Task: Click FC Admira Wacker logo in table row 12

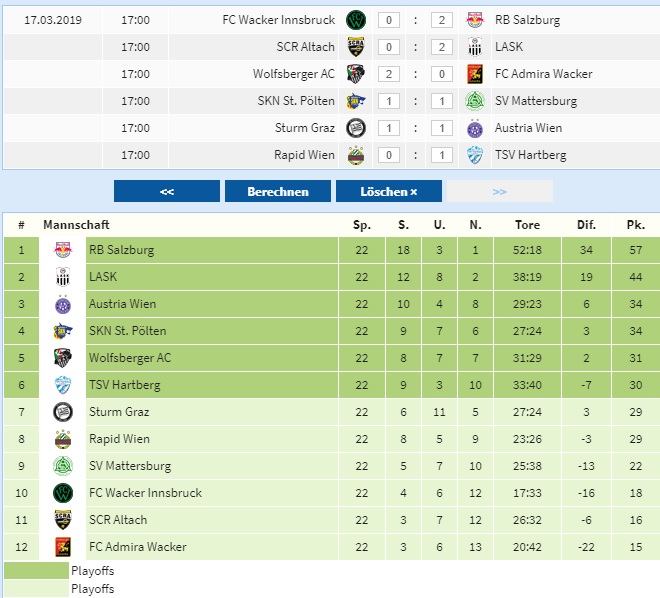Action: point(63,547)
